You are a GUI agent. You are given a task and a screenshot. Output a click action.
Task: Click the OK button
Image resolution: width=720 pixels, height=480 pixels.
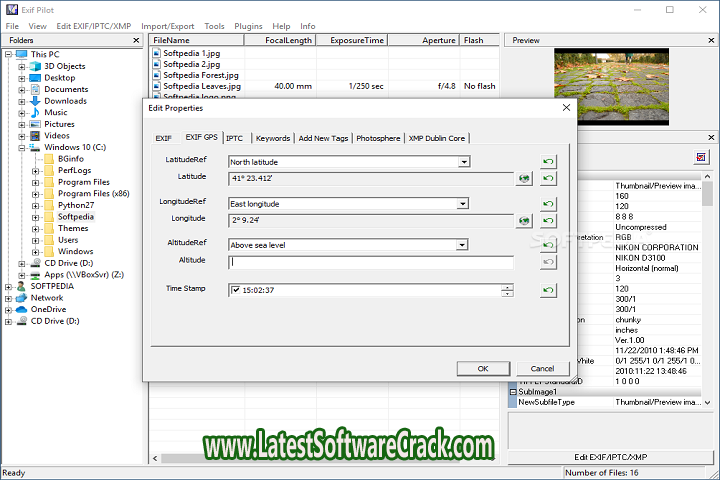(x=483, y=368)
